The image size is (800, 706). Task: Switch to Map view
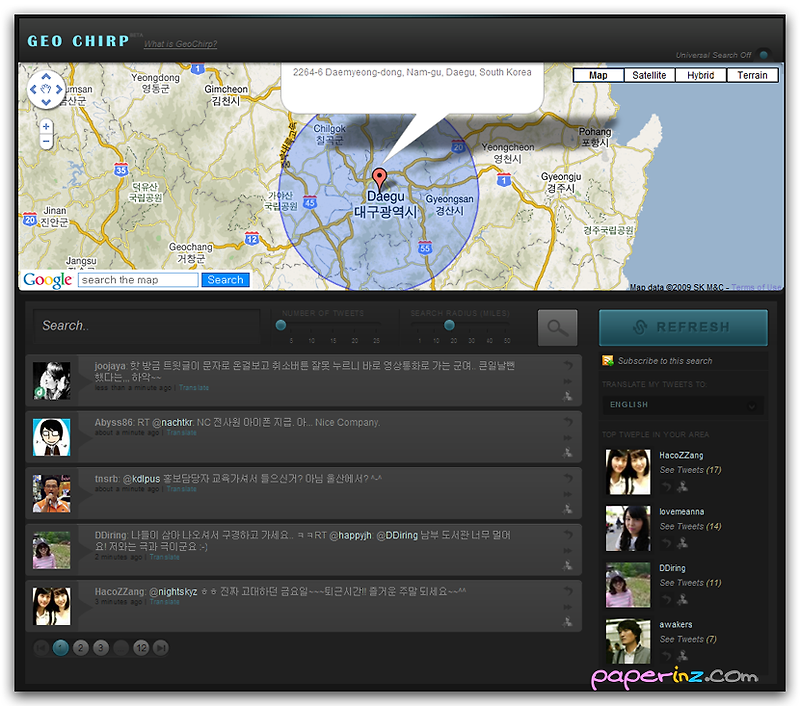[598, 75]
